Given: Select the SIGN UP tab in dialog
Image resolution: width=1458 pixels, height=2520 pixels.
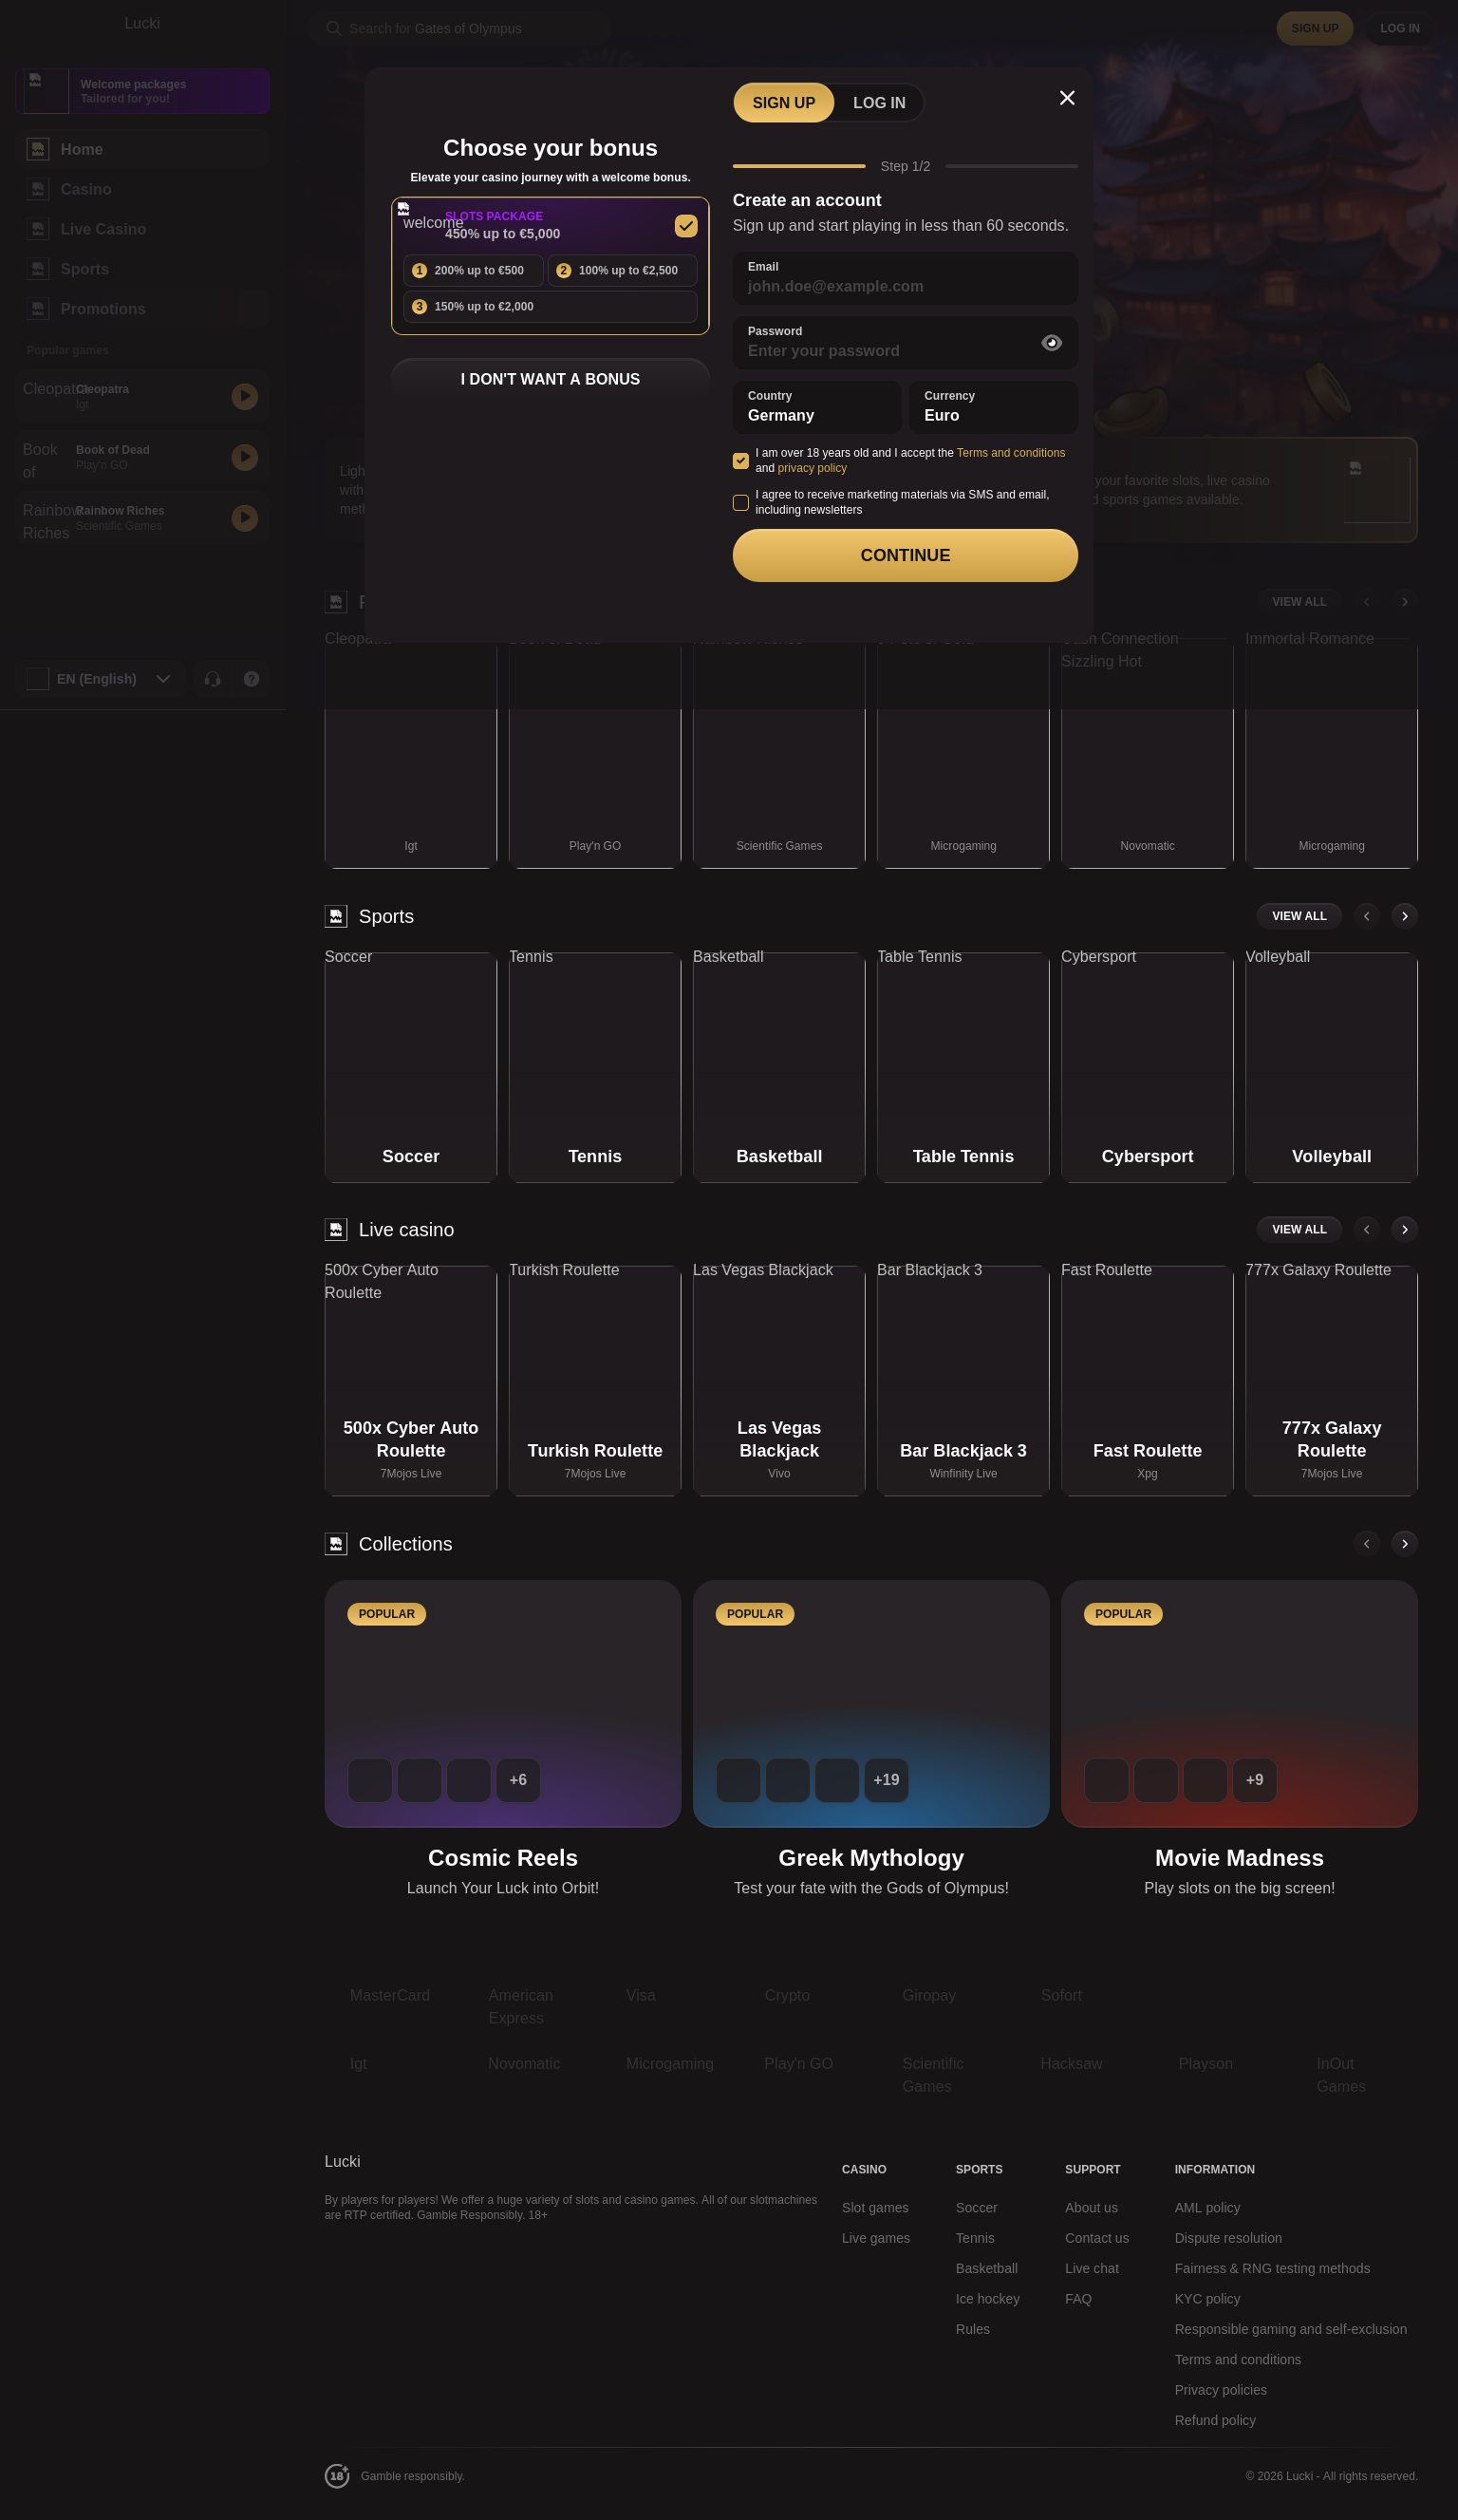Looking at the screenshot, I should (x=784, y=103).
